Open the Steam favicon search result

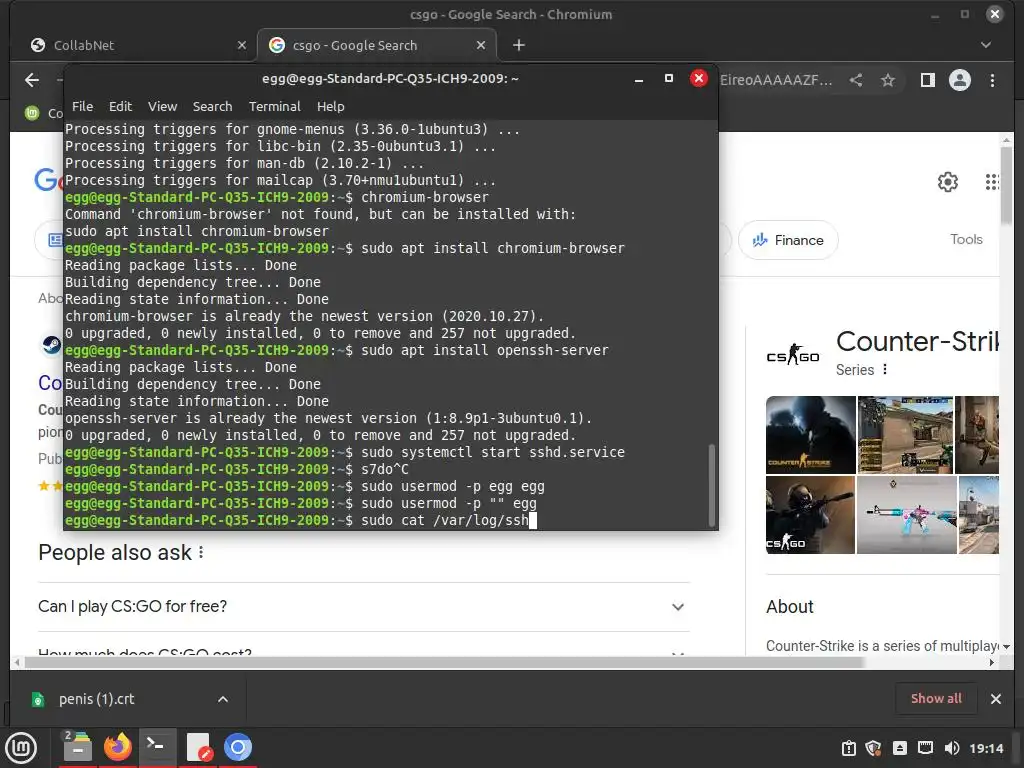tap(52, 344)
